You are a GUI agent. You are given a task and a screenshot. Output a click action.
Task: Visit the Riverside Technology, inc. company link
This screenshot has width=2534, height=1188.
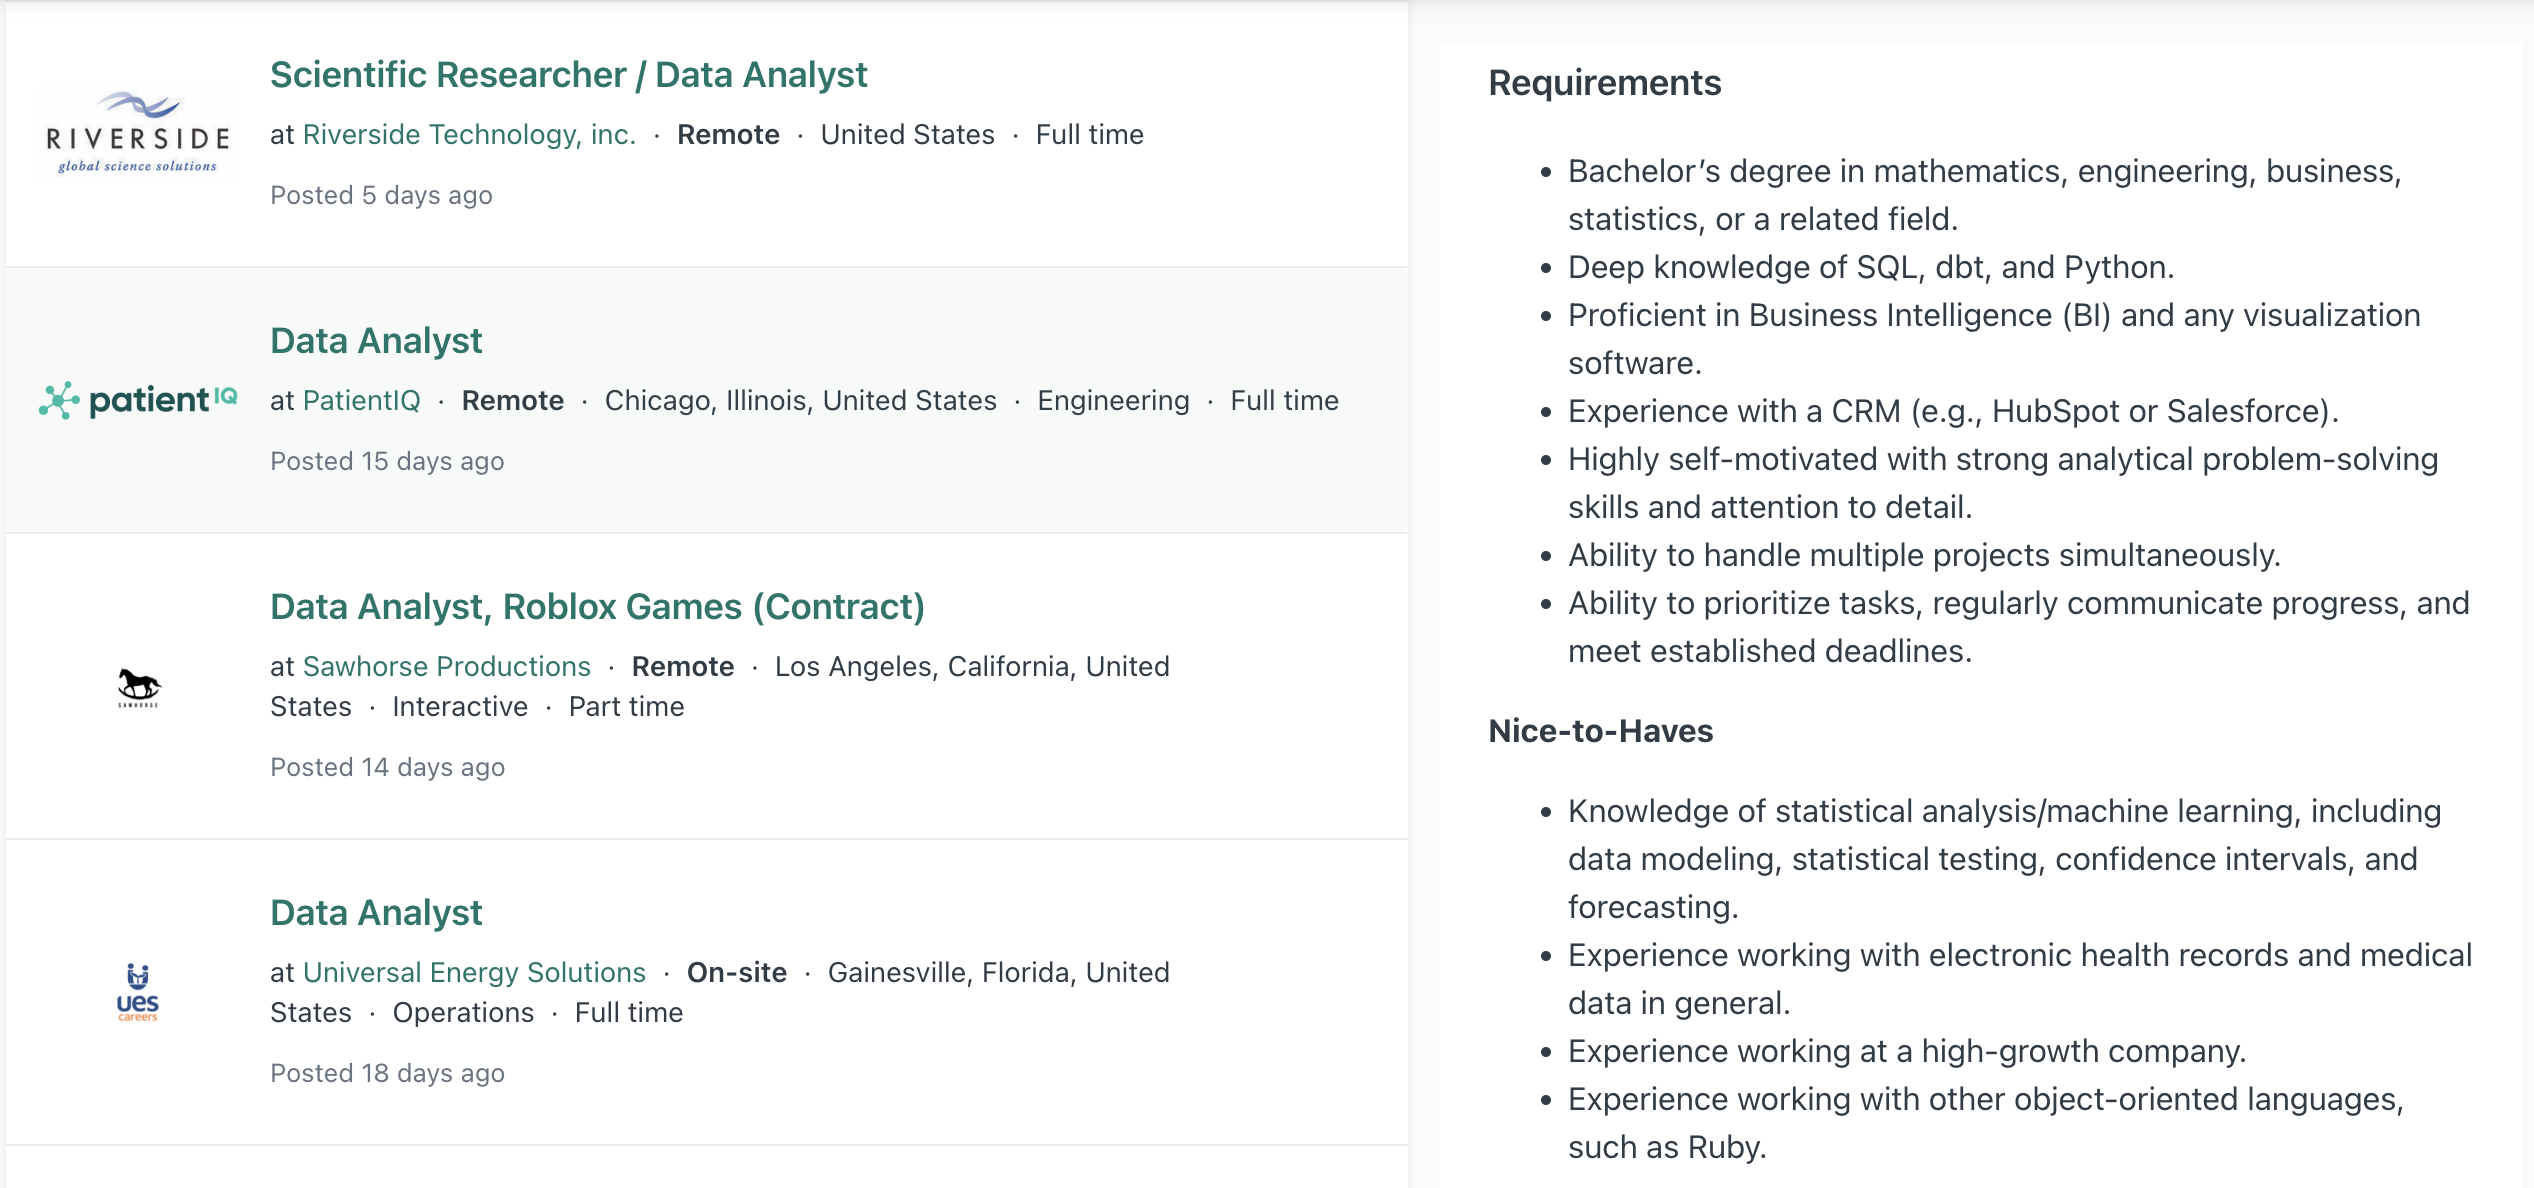click(x=469, y=135)
